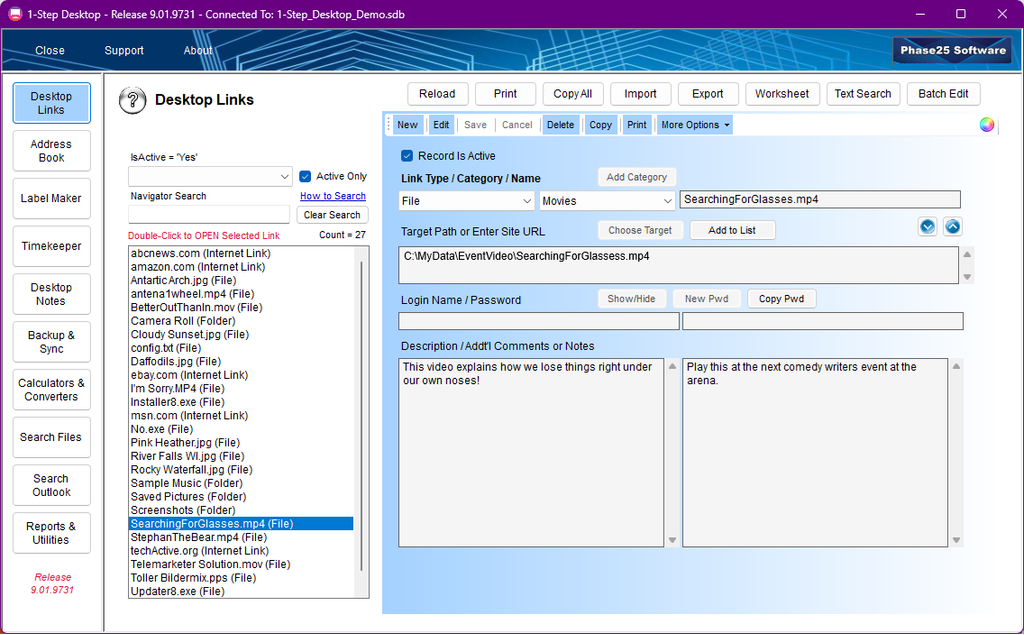This screenshot has height=635, width=1024.
Task: Uncheck the Record Is Active checkbox
Action: coord(407,155)
